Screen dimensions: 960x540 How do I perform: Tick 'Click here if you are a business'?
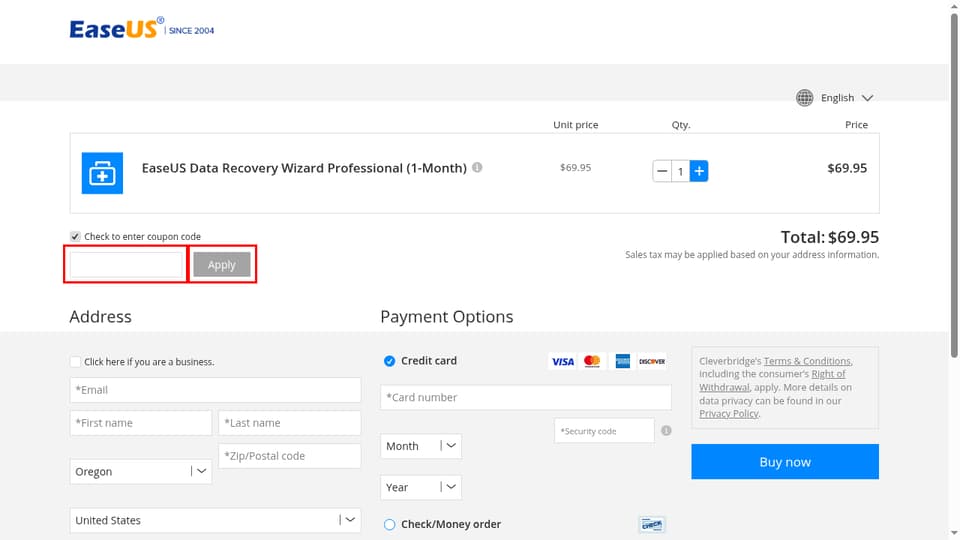click(75, 362)
